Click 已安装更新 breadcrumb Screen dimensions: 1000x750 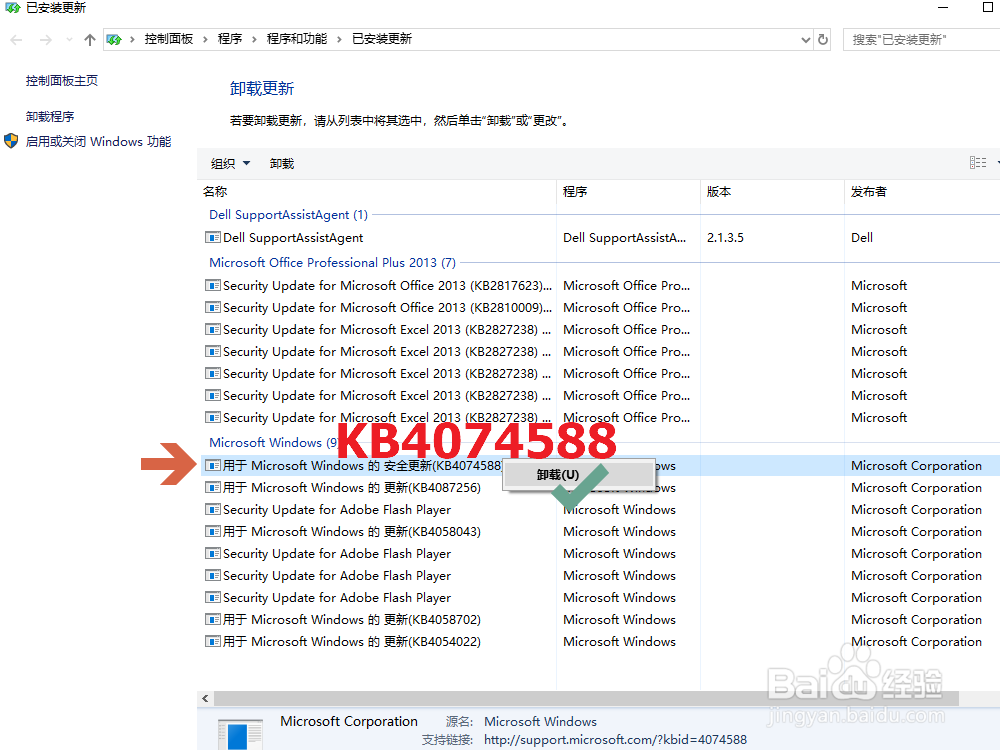(382, 39)
